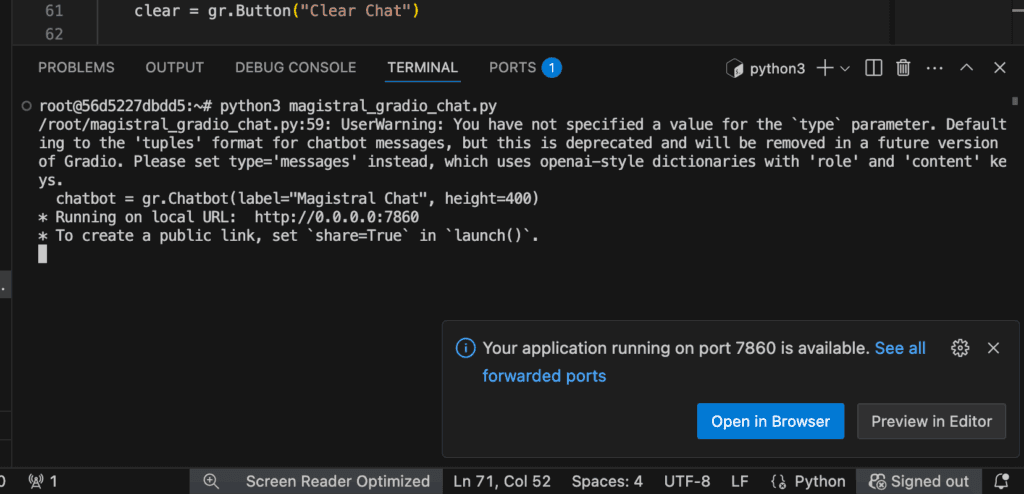Switch to the DEBUG CONSOLE tab
This screenshot has height=494, width=1024.
tap(296, 67)
